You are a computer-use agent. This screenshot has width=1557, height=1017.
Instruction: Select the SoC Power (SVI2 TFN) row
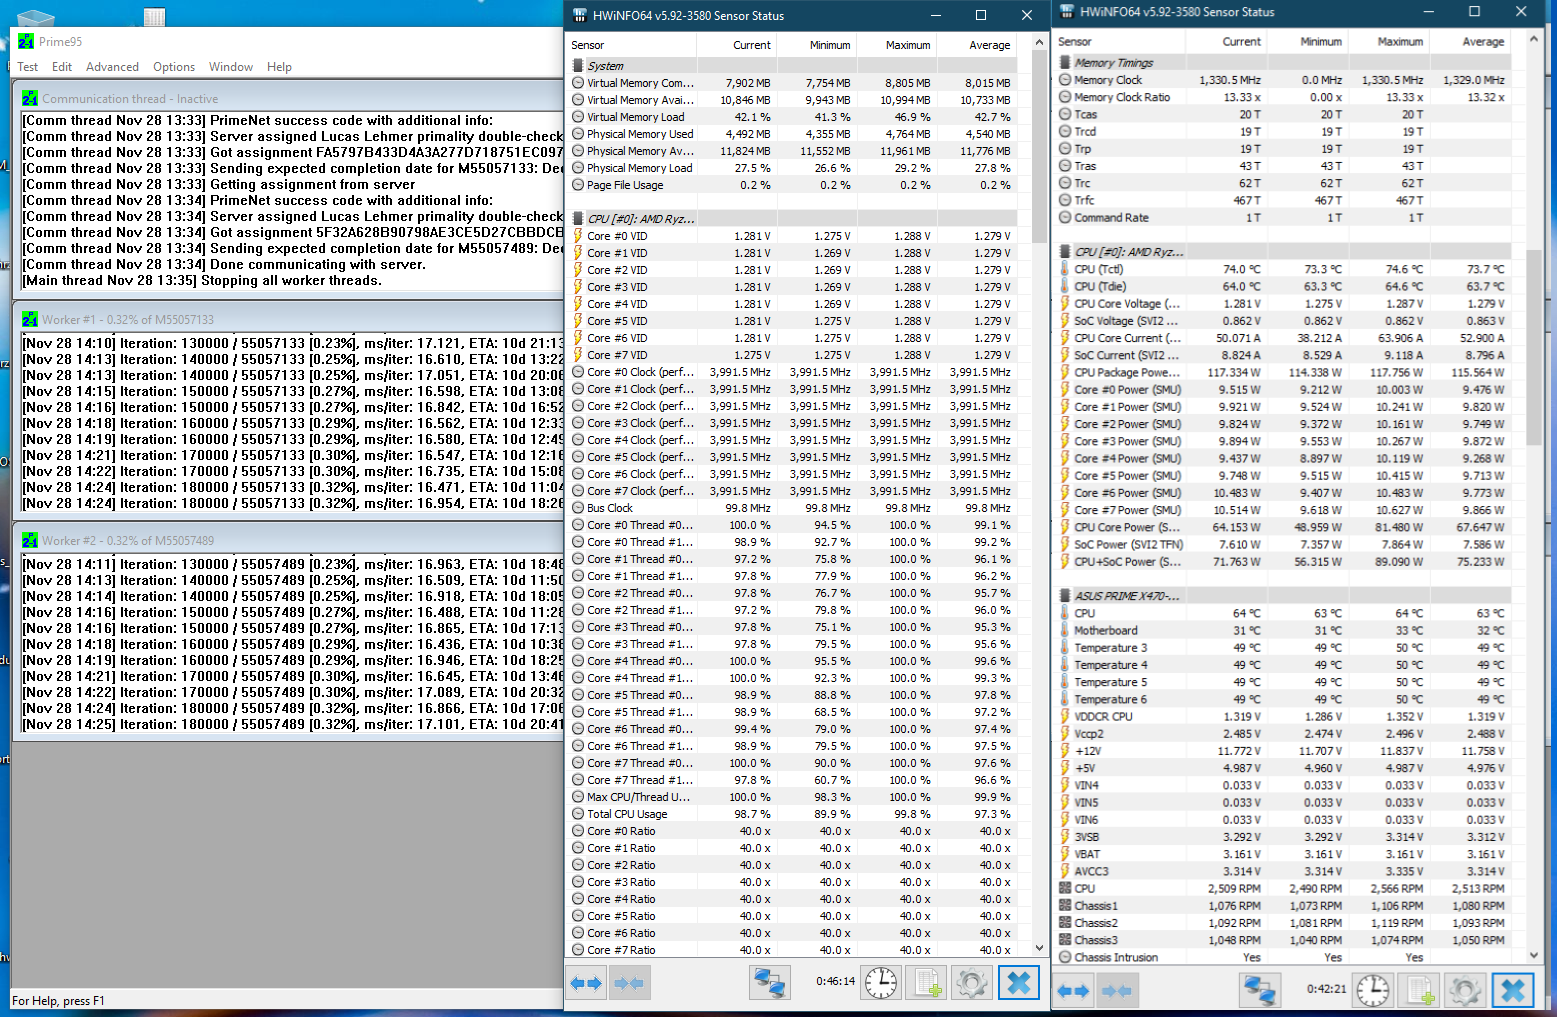[x=1282, y=544]
